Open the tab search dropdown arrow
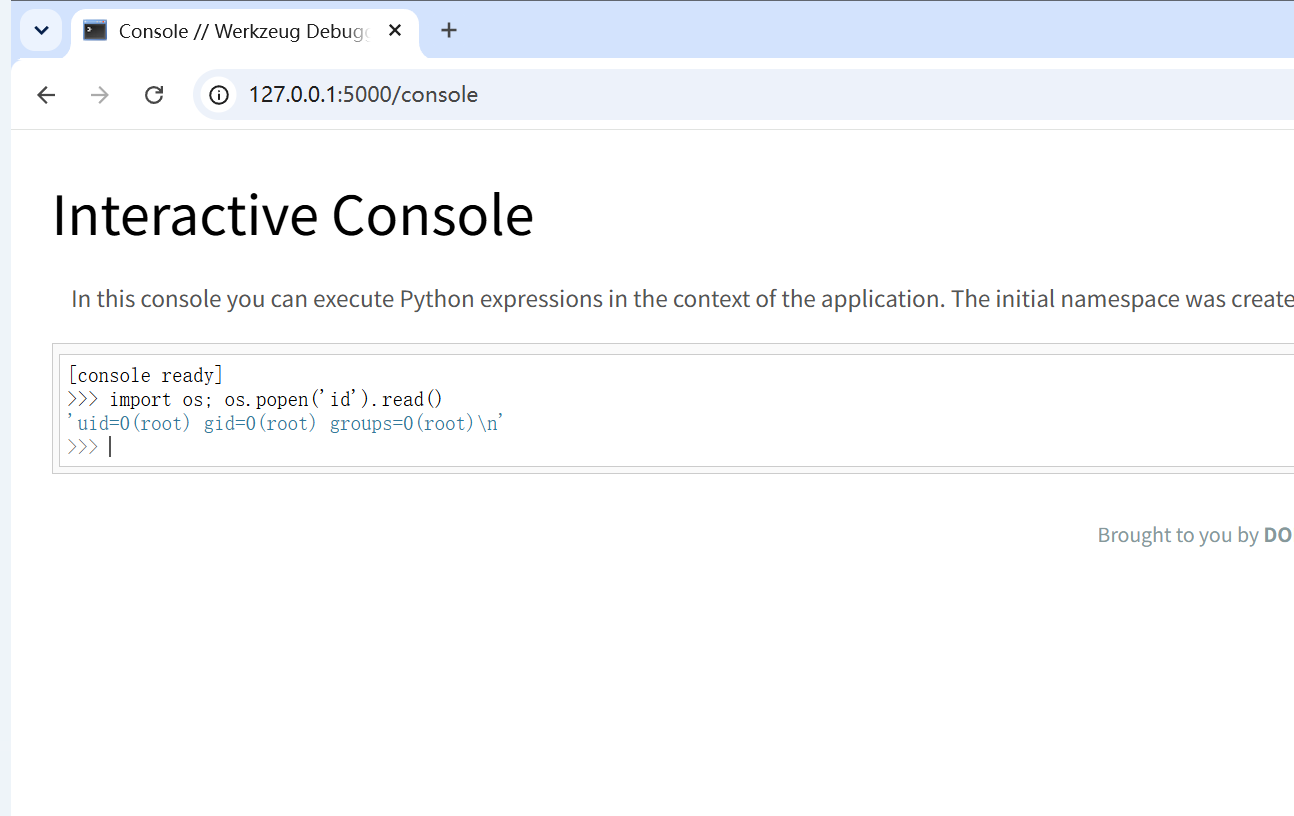 pyautogui.click(x=41, y=31)
